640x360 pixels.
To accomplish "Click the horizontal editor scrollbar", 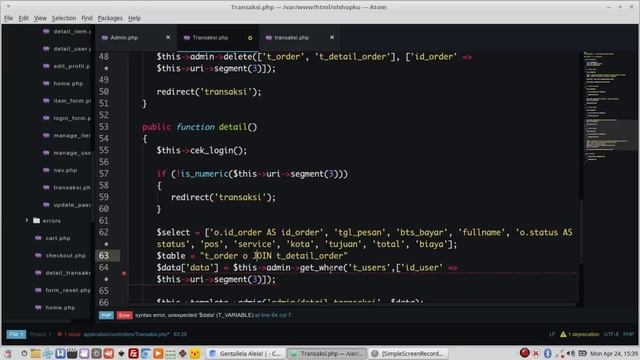I will click(x=353, y=304).
